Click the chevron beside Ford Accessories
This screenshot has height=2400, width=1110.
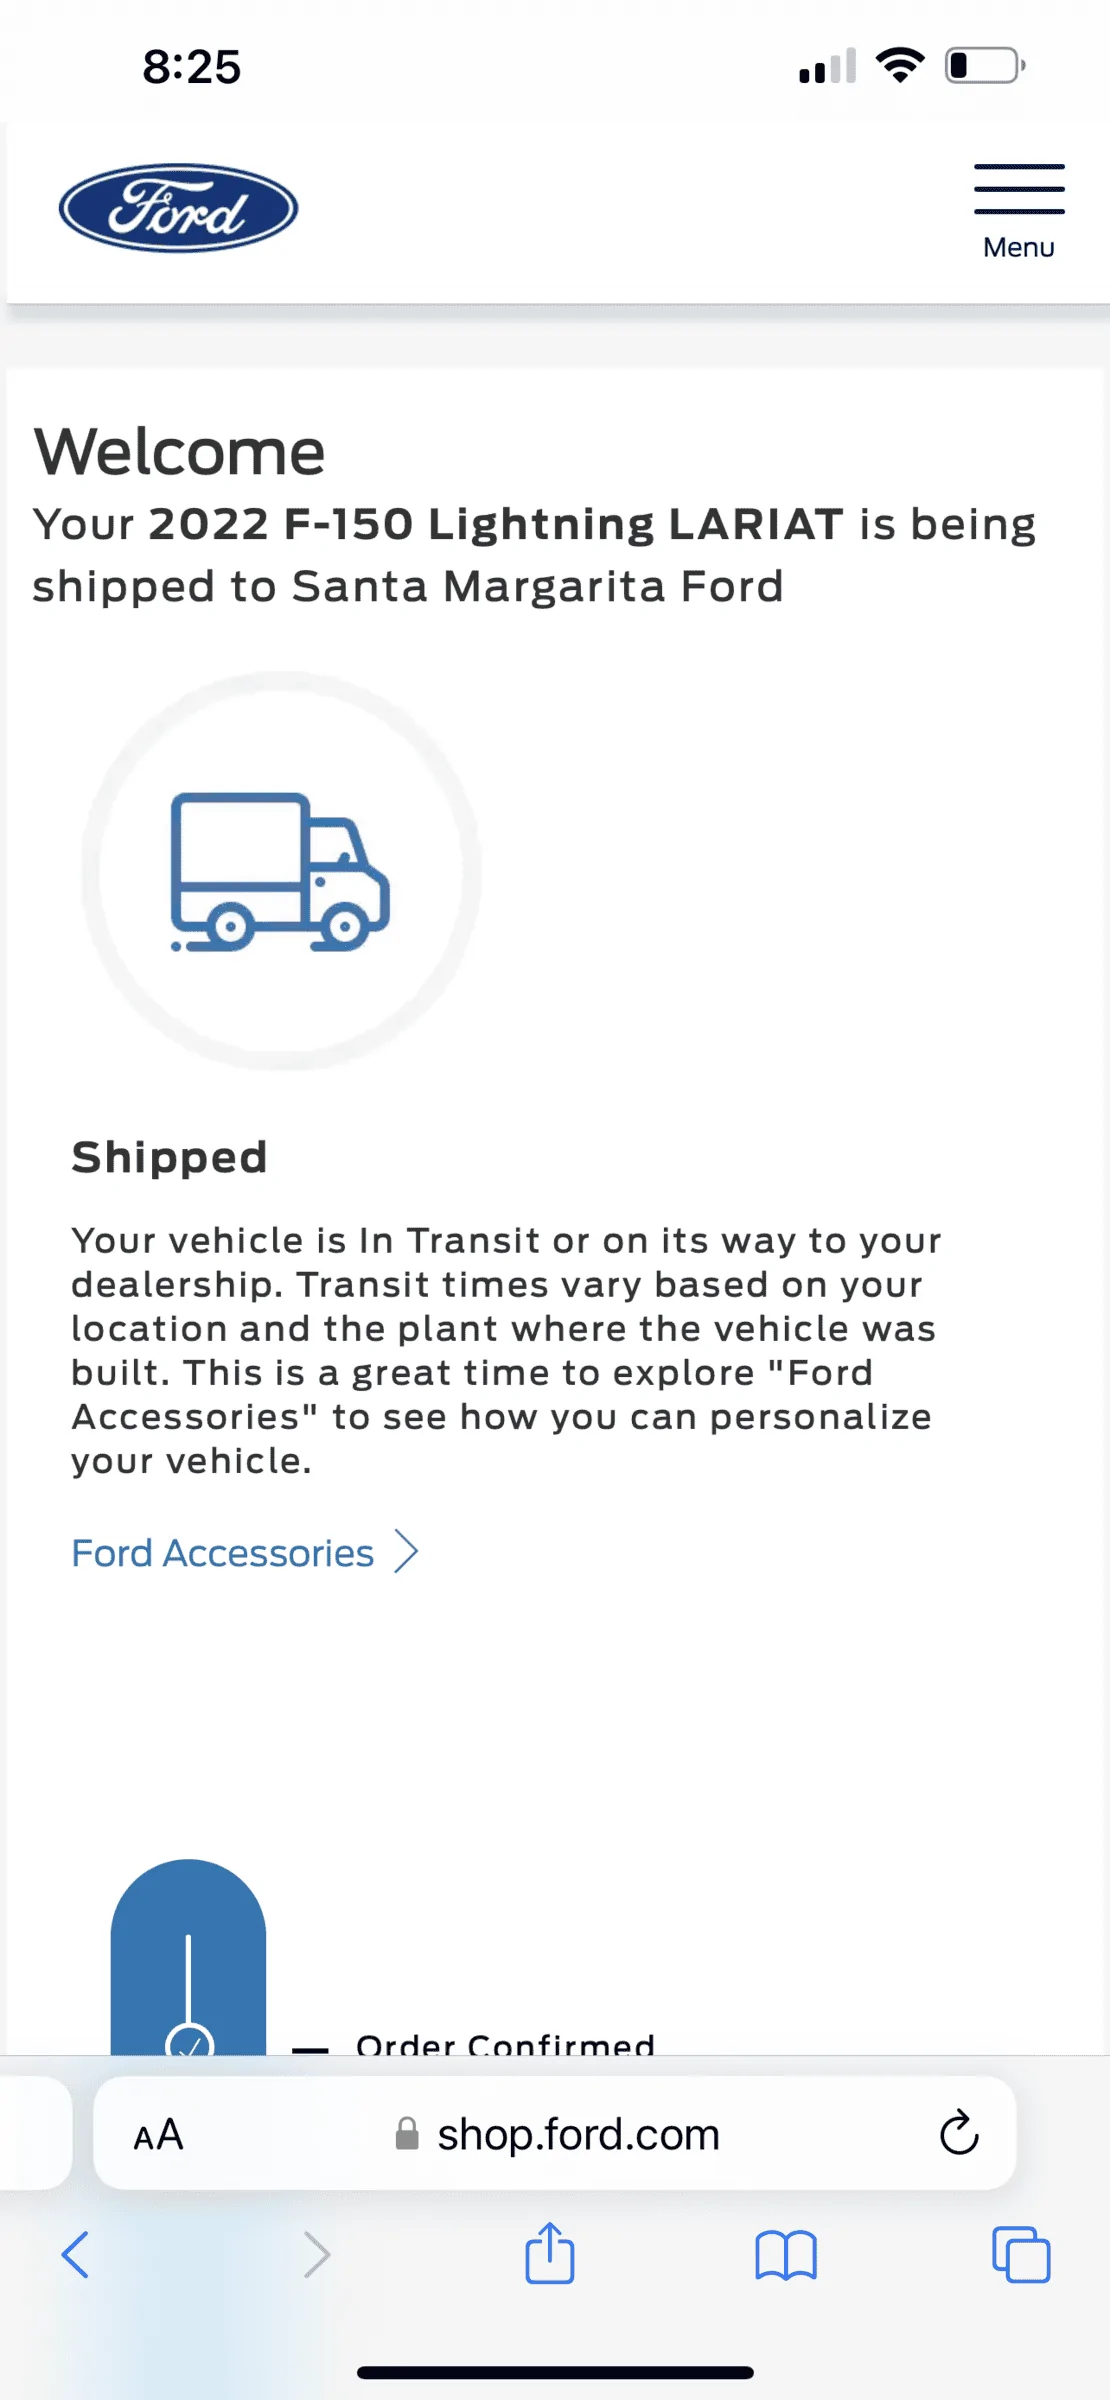406,1552
